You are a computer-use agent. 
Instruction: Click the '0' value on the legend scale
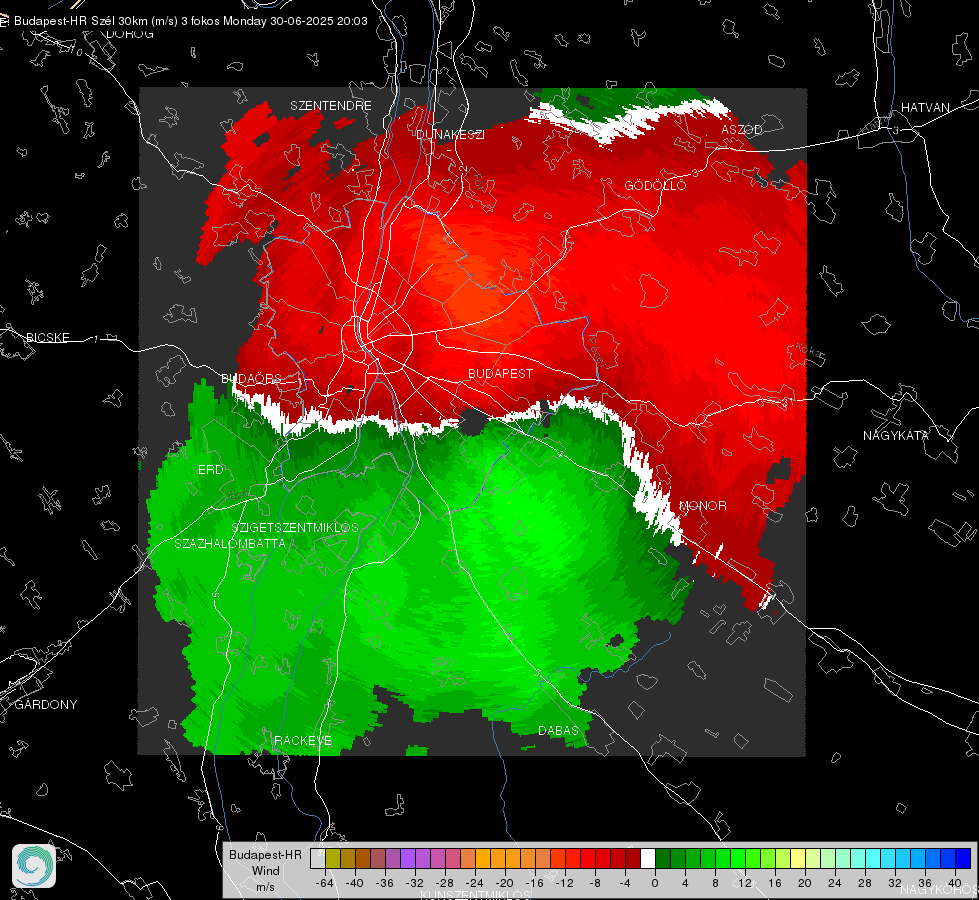click(x=654, y=883)
